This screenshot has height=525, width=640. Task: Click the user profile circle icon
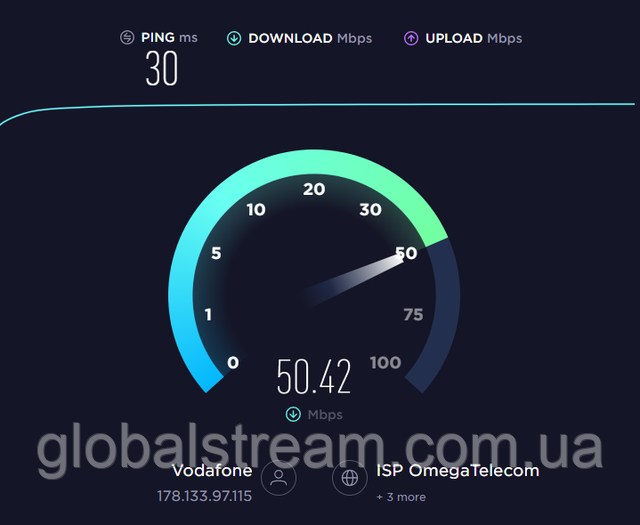[x=279, y=478]
